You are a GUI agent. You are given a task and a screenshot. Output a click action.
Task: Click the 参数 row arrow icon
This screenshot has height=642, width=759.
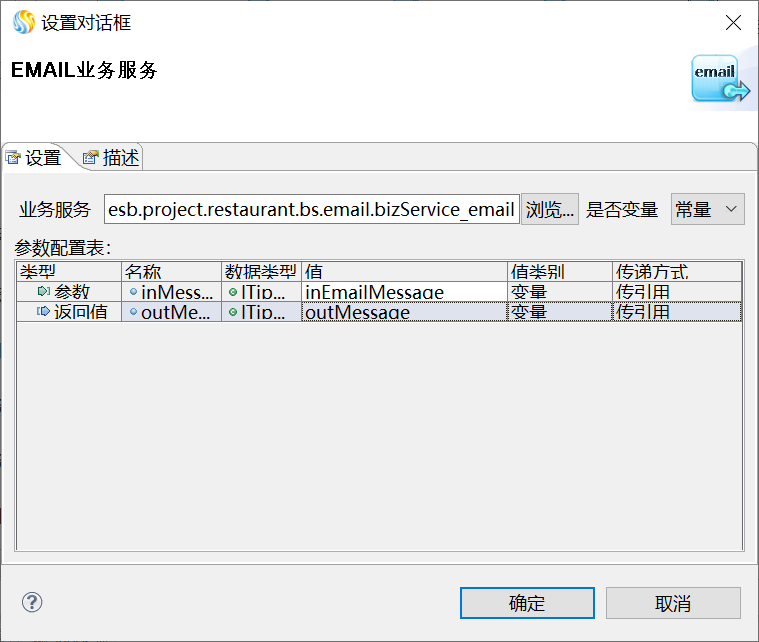tap(43, 292)
